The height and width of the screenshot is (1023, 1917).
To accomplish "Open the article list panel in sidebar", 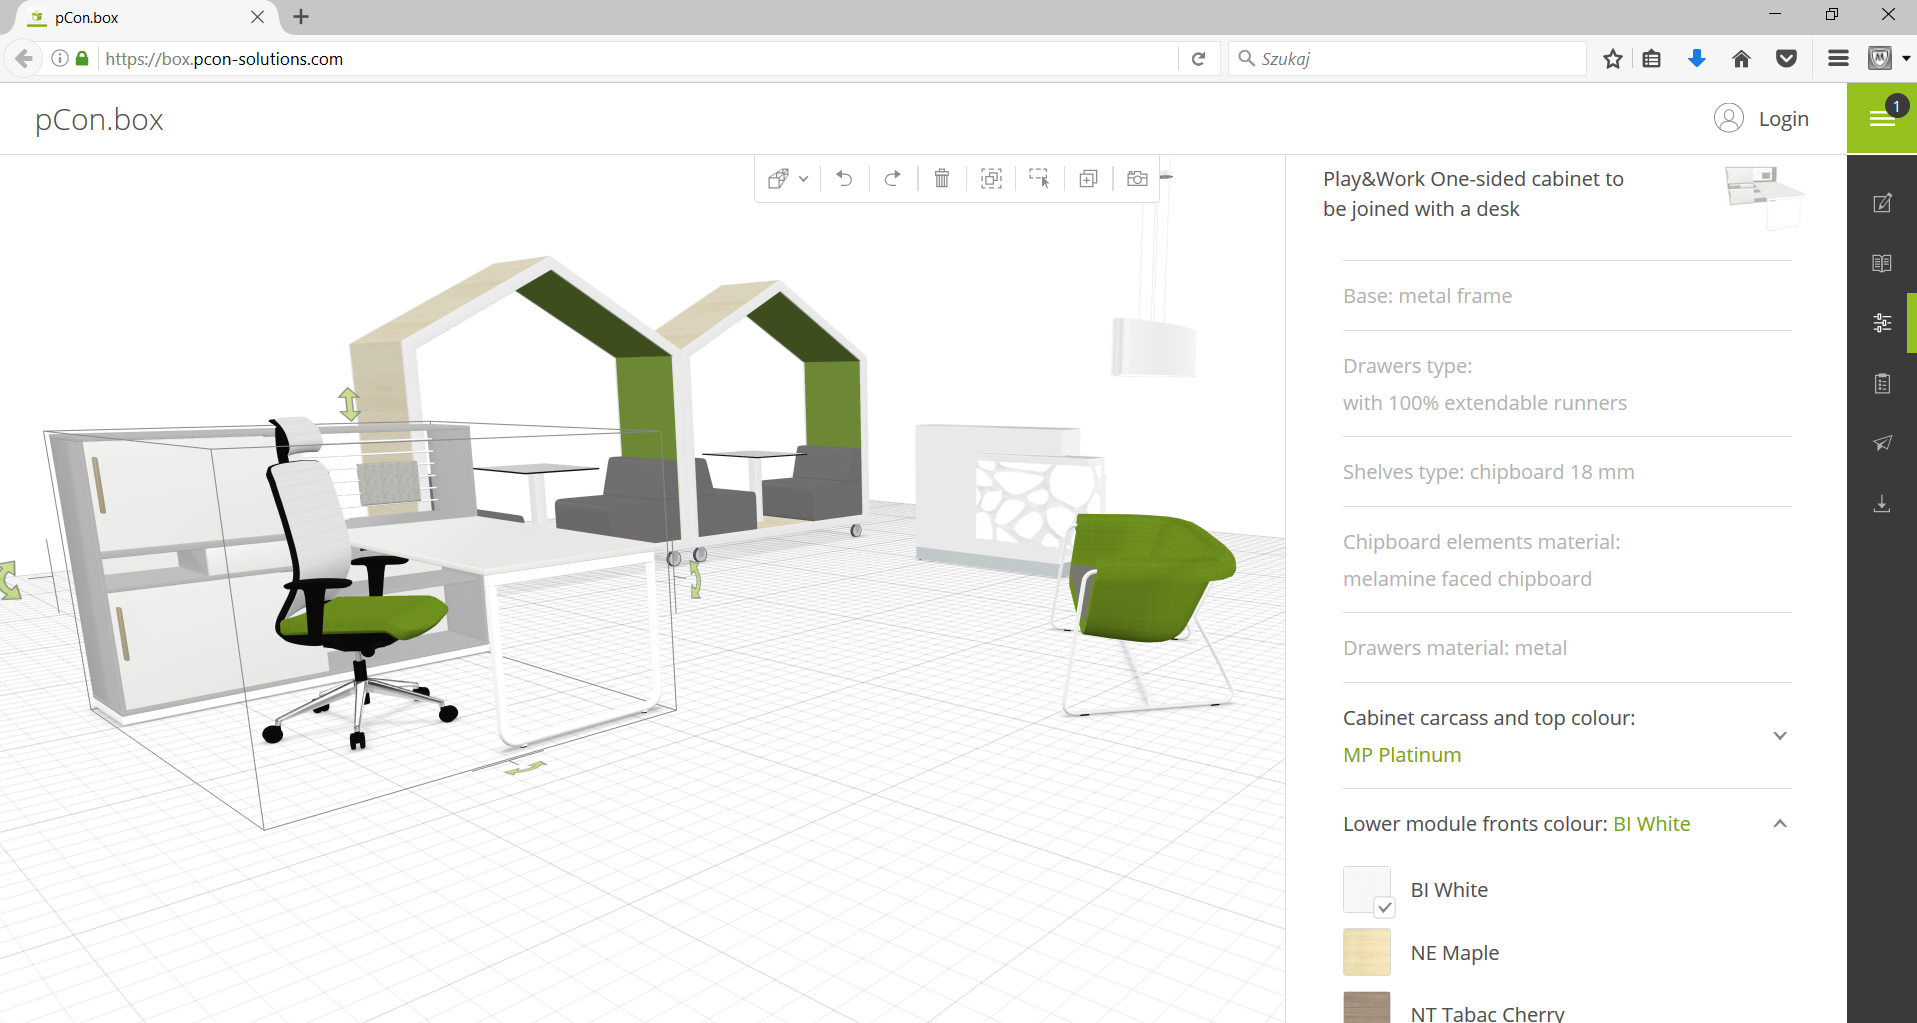I will [1882, 383].
